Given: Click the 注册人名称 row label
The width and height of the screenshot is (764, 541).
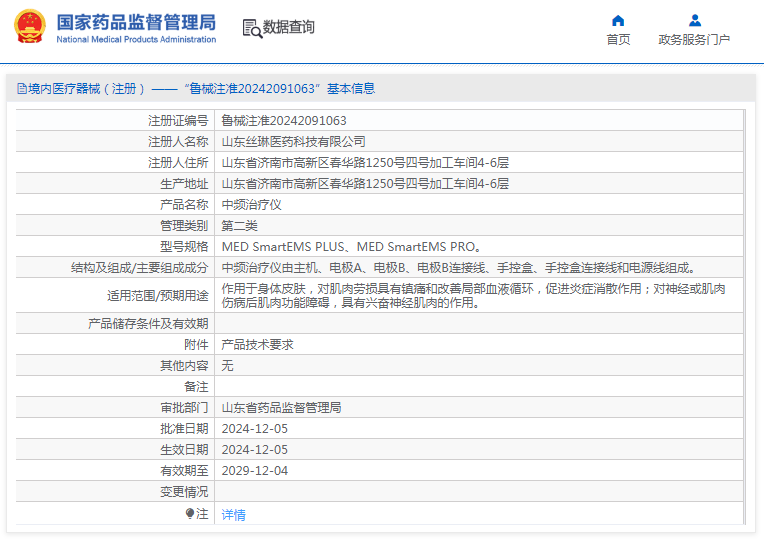Looking at the screenshot, I should 178,141.
